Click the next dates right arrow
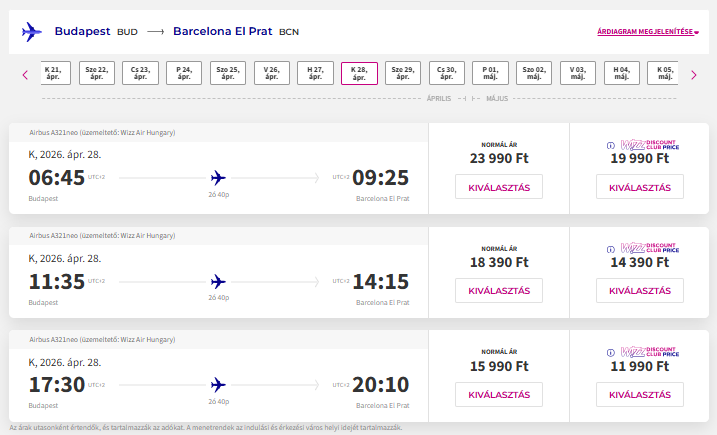717x435 pixels. pyautogui.click(x=693, y=74)
